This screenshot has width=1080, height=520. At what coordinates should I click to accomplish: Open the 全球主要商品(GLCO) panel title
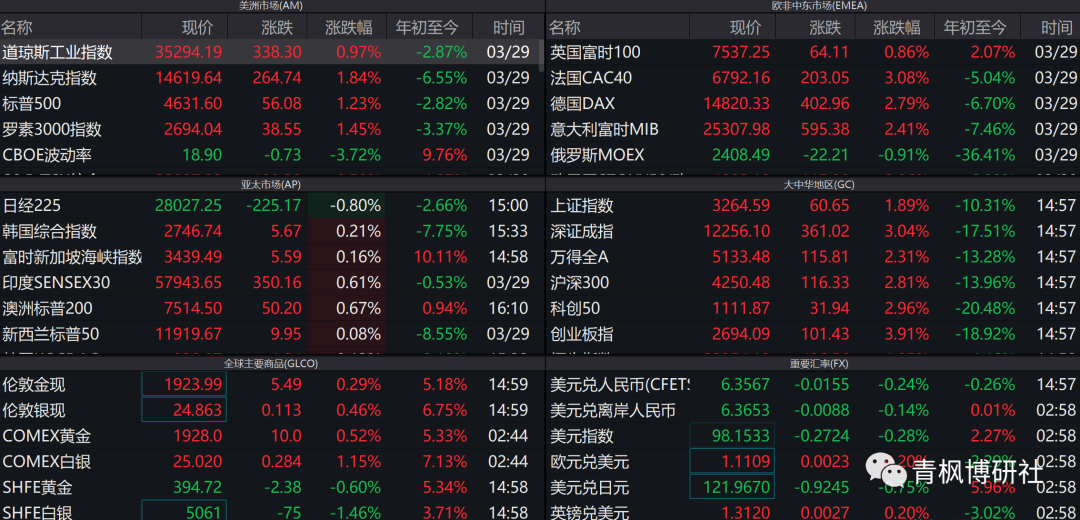pyautogui.click(x=271, y=364)
